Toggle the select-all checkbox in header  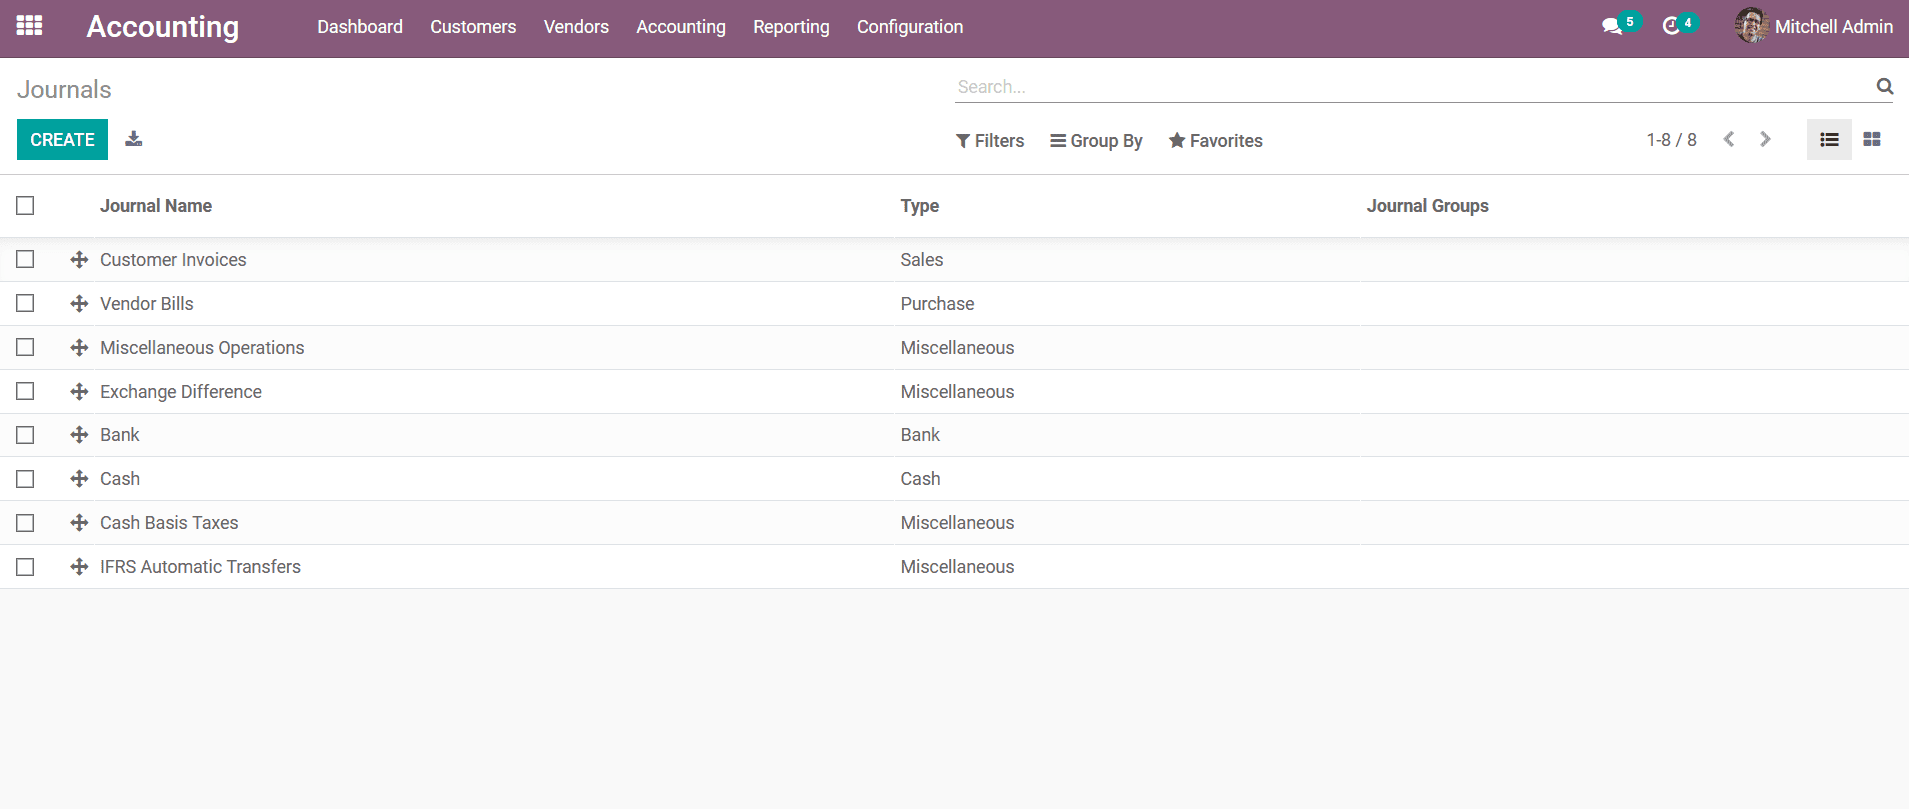point(25,206)
